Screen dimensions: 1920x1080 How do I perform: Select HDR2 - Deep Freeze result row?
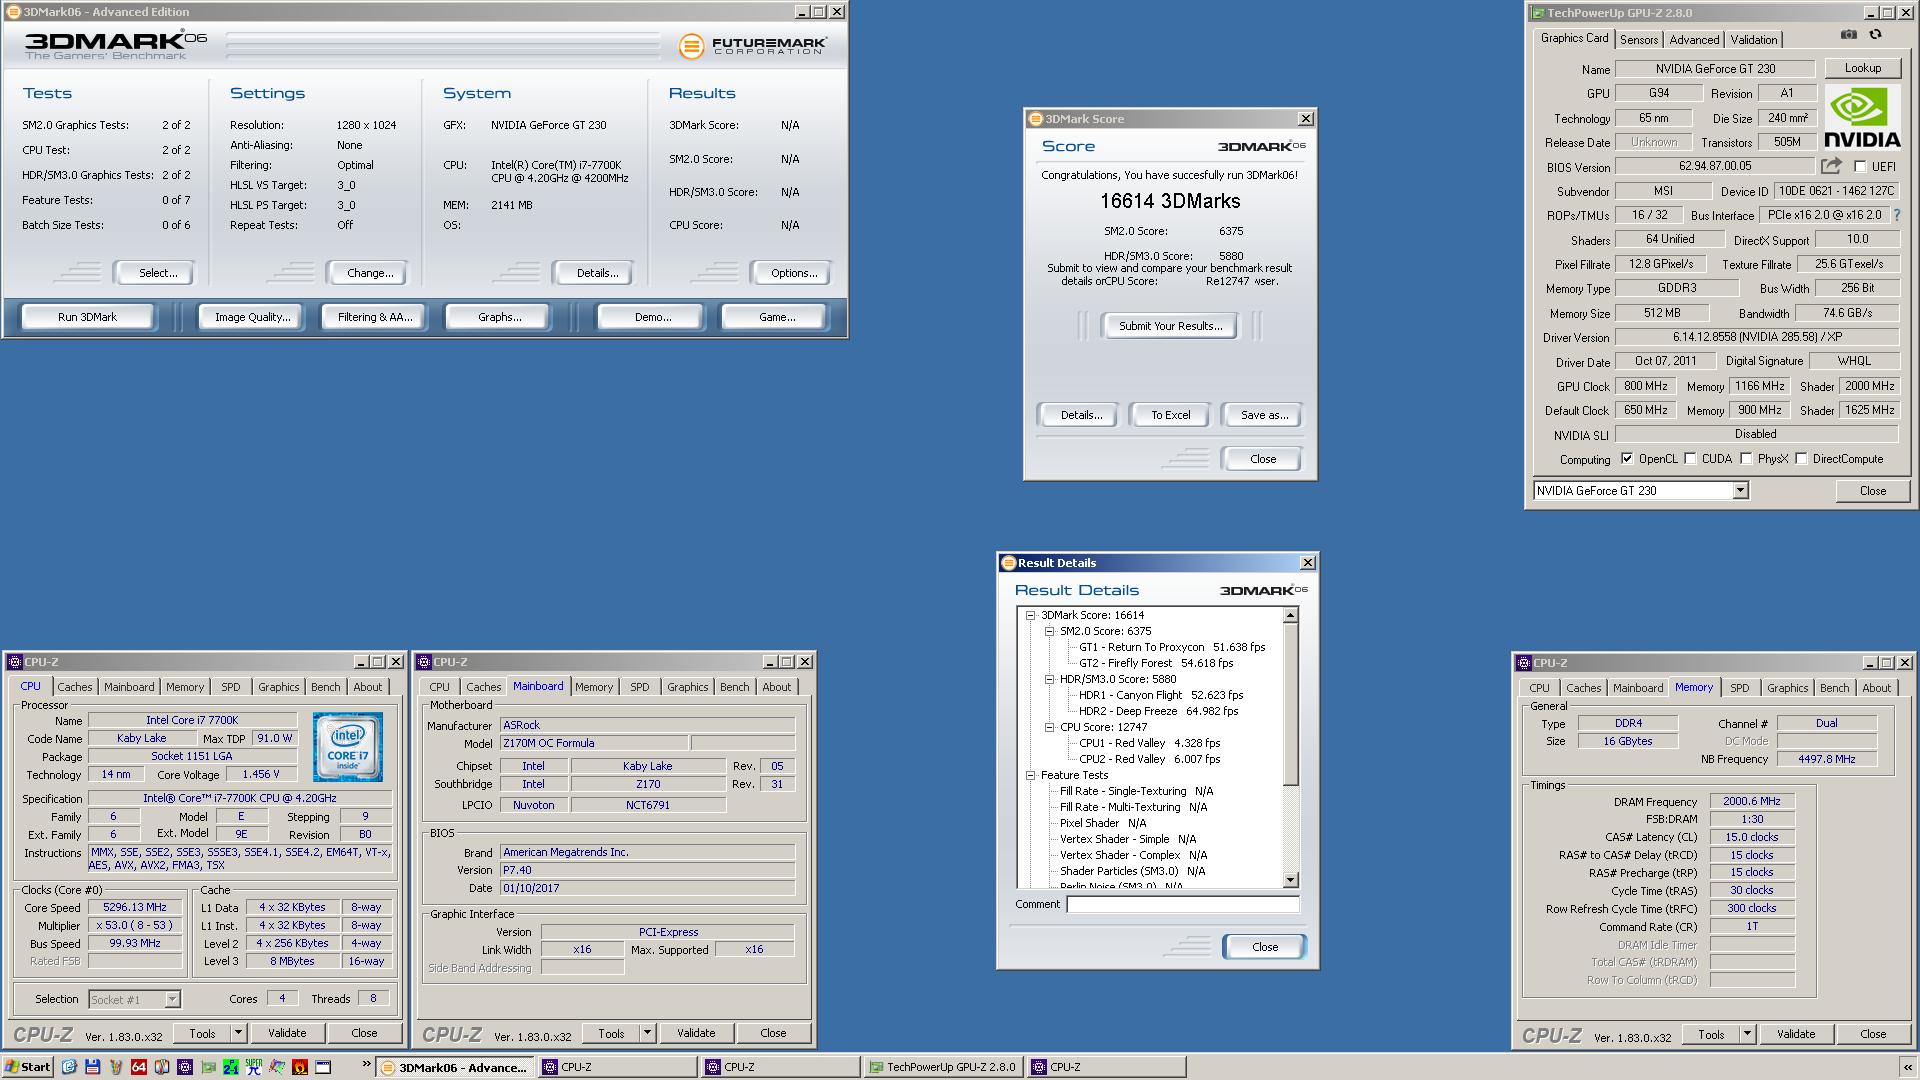pyautogui.click(x=1158, y=712)
